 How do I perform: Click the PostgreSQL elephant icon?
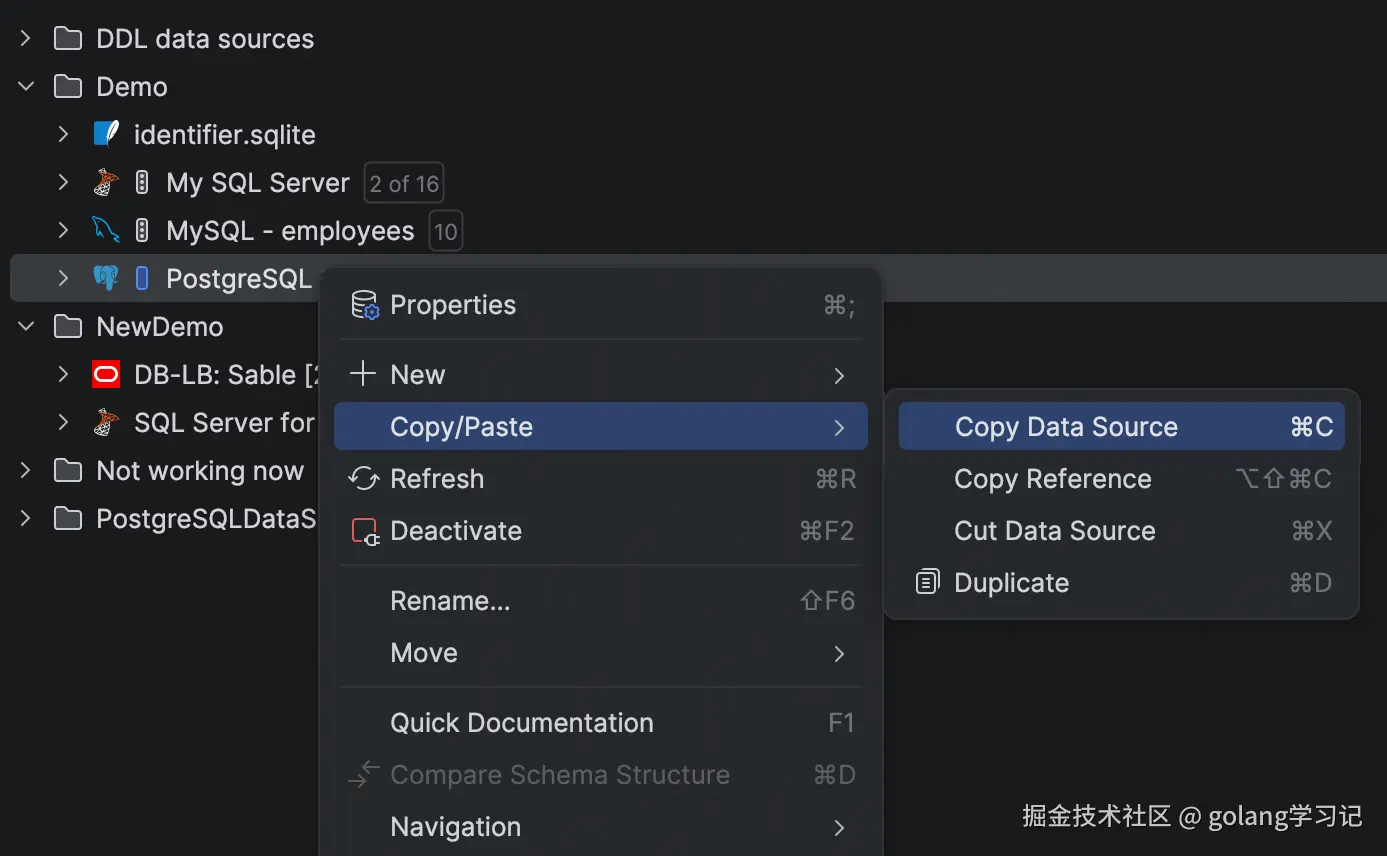106,279
